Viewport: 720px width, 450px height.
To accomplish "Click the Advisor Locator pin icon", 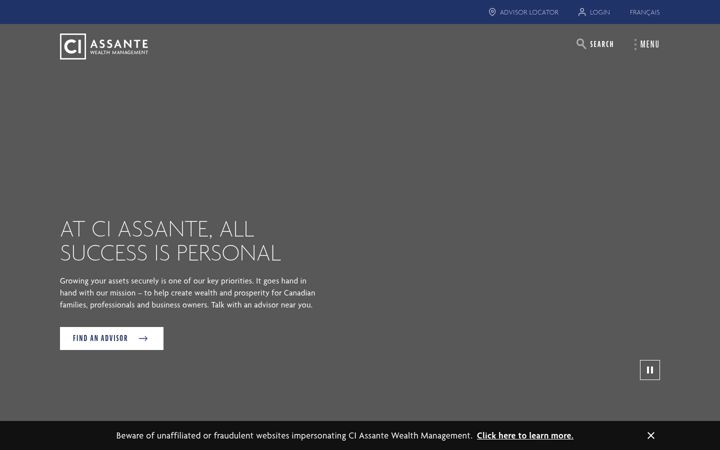I will 492,12.
